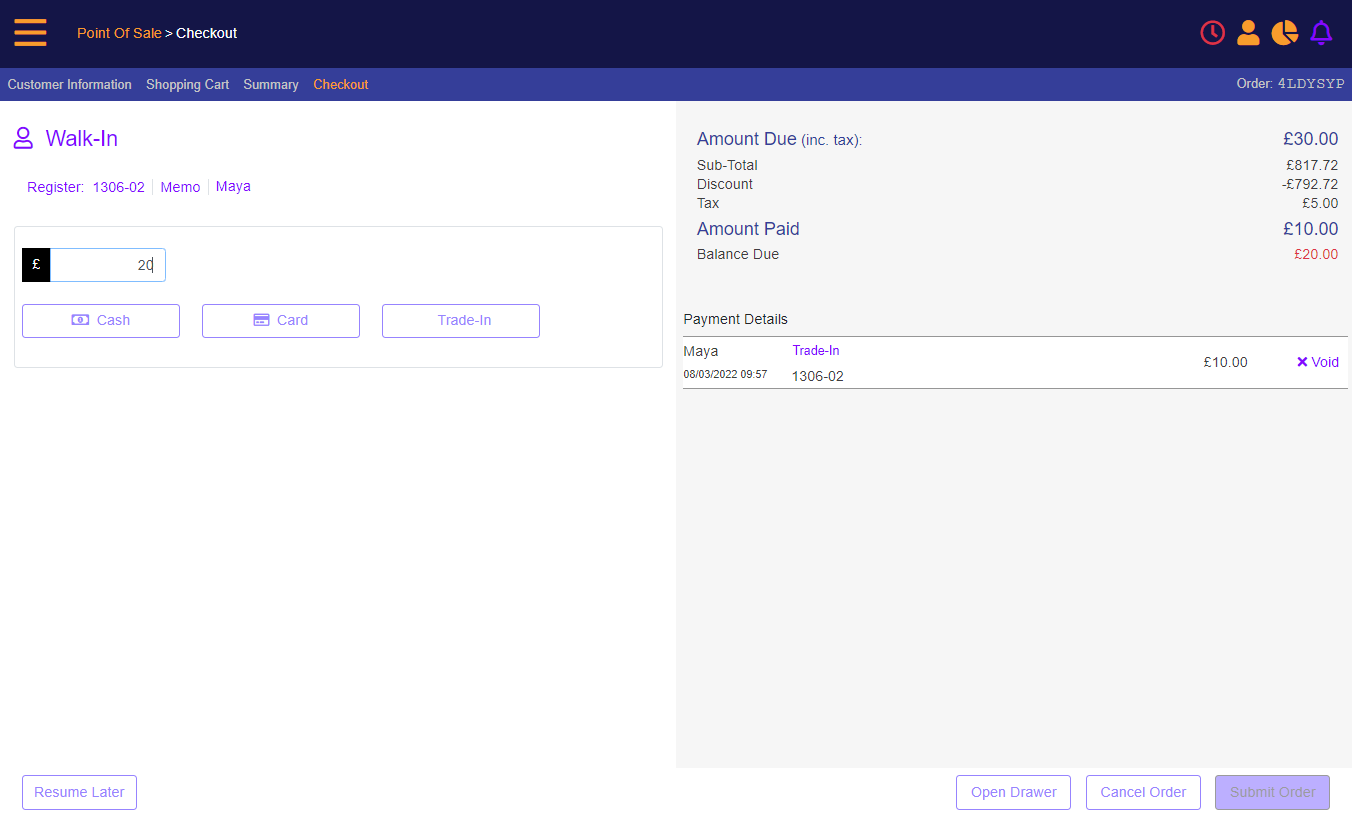Open the pie chart reports icon
The height and width of the screenshot is (817, 1352).
tap(1284, 33)
